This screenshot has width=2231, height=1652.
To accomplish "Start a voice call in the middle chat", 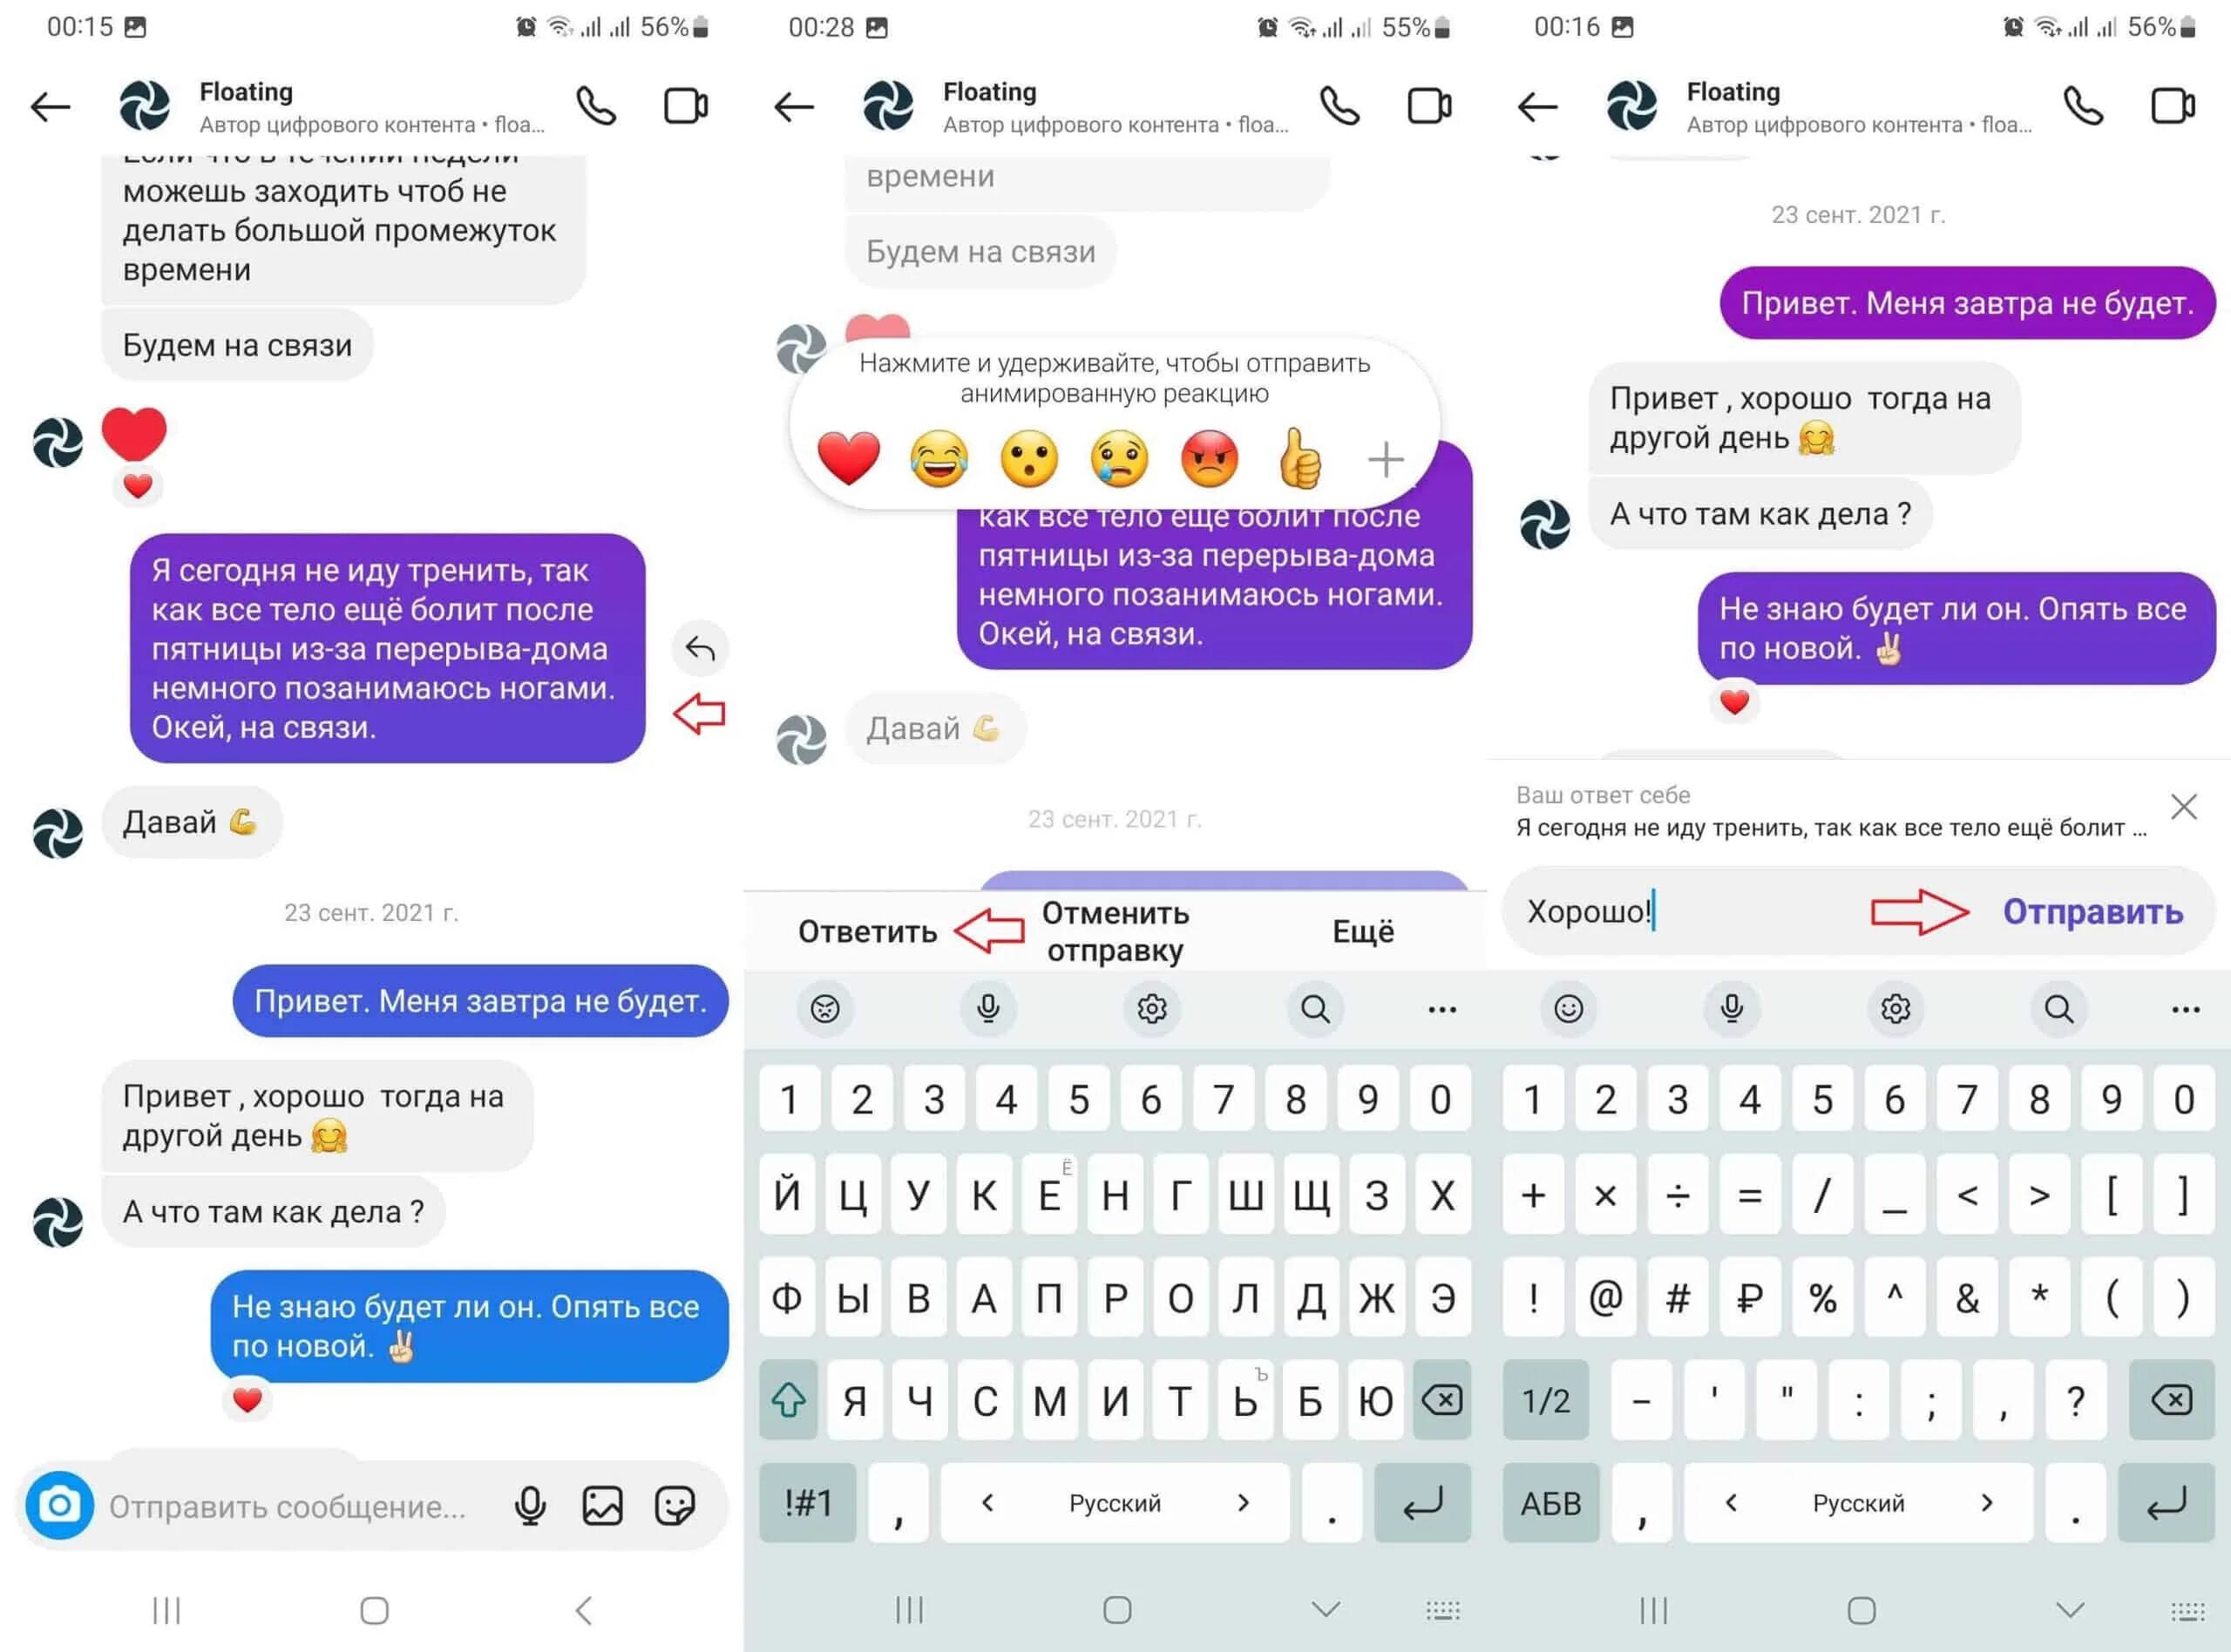I will [1340, 106].
